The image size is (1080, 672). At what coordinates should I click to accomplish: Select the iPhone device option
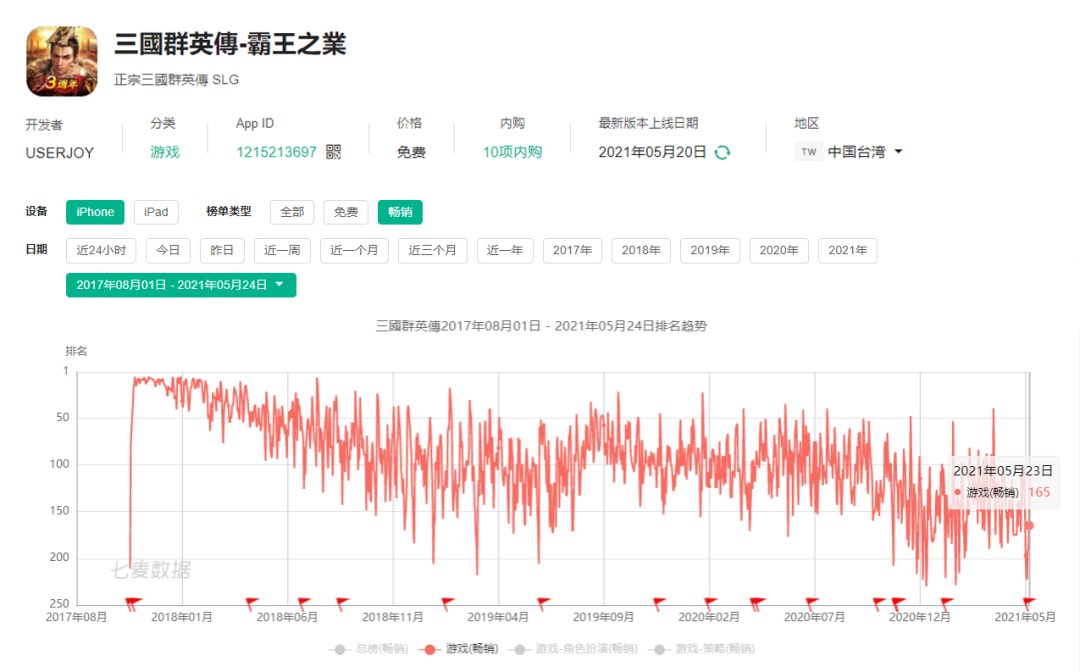pos(95,212)
